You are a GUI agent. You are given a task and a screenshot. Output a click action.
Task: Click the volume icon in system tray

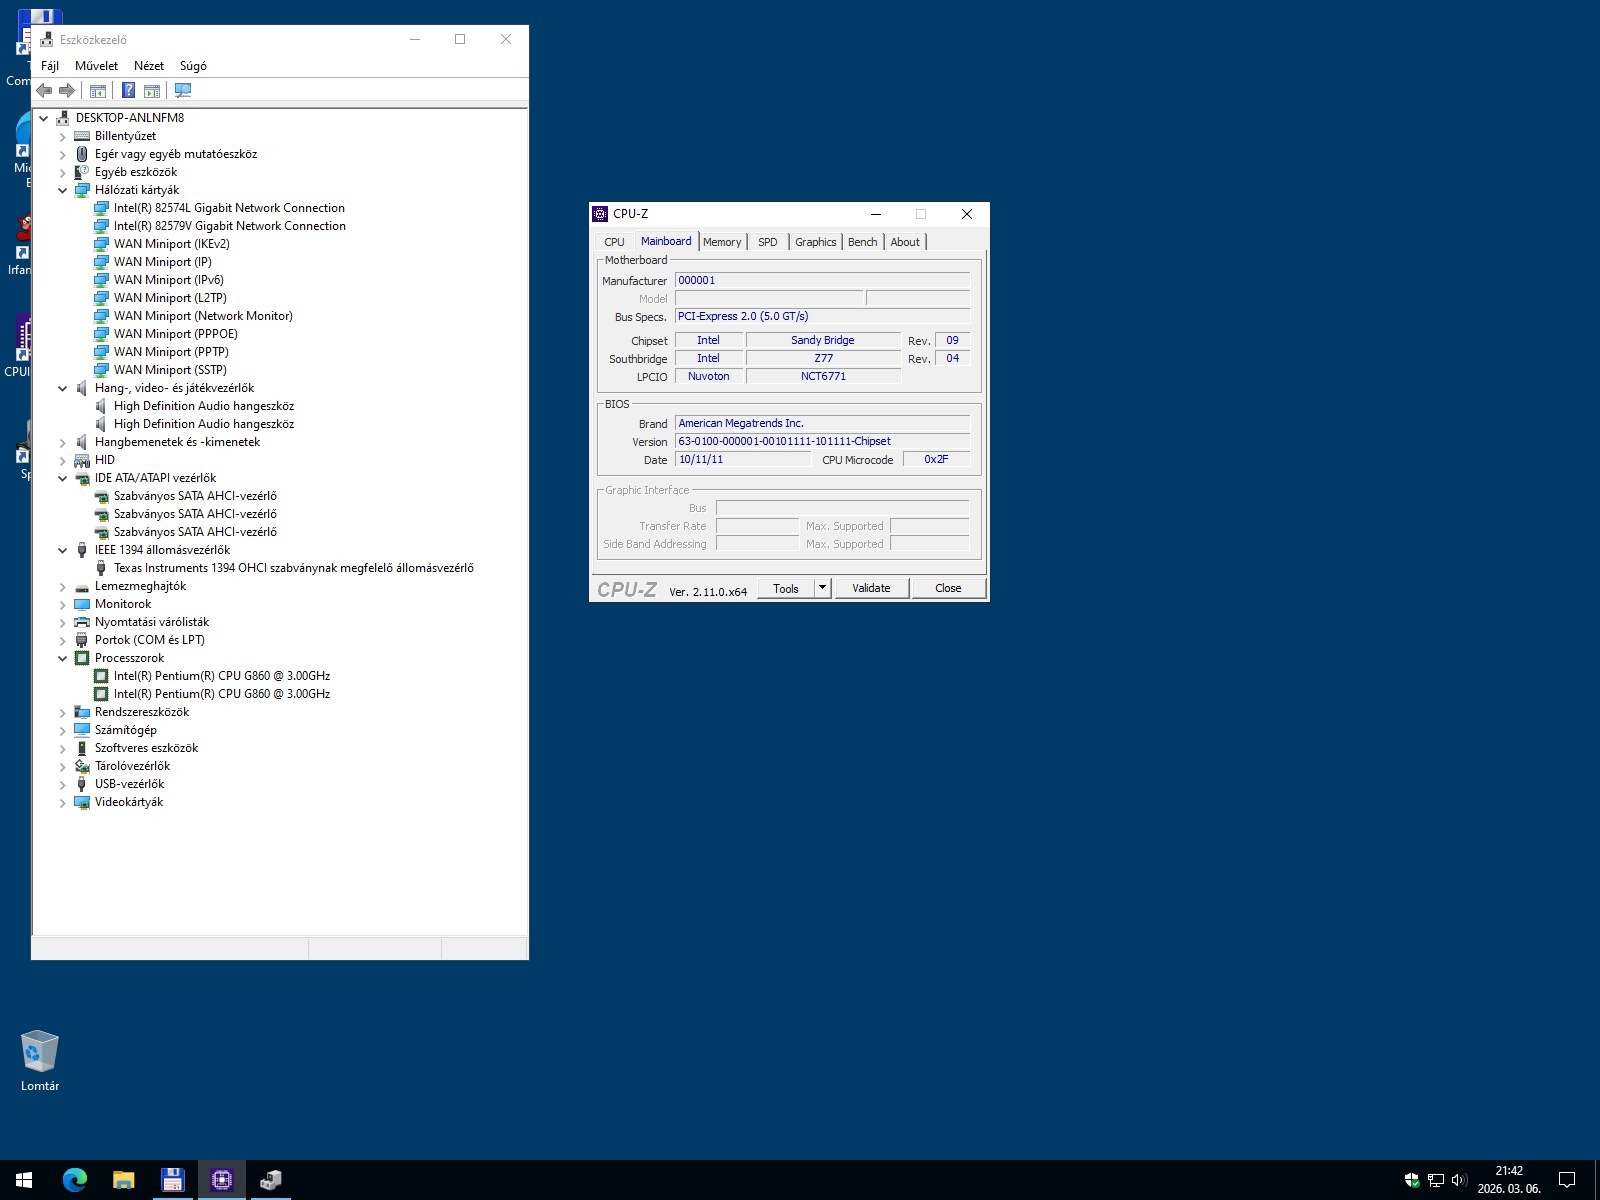pos(1459,1180)
